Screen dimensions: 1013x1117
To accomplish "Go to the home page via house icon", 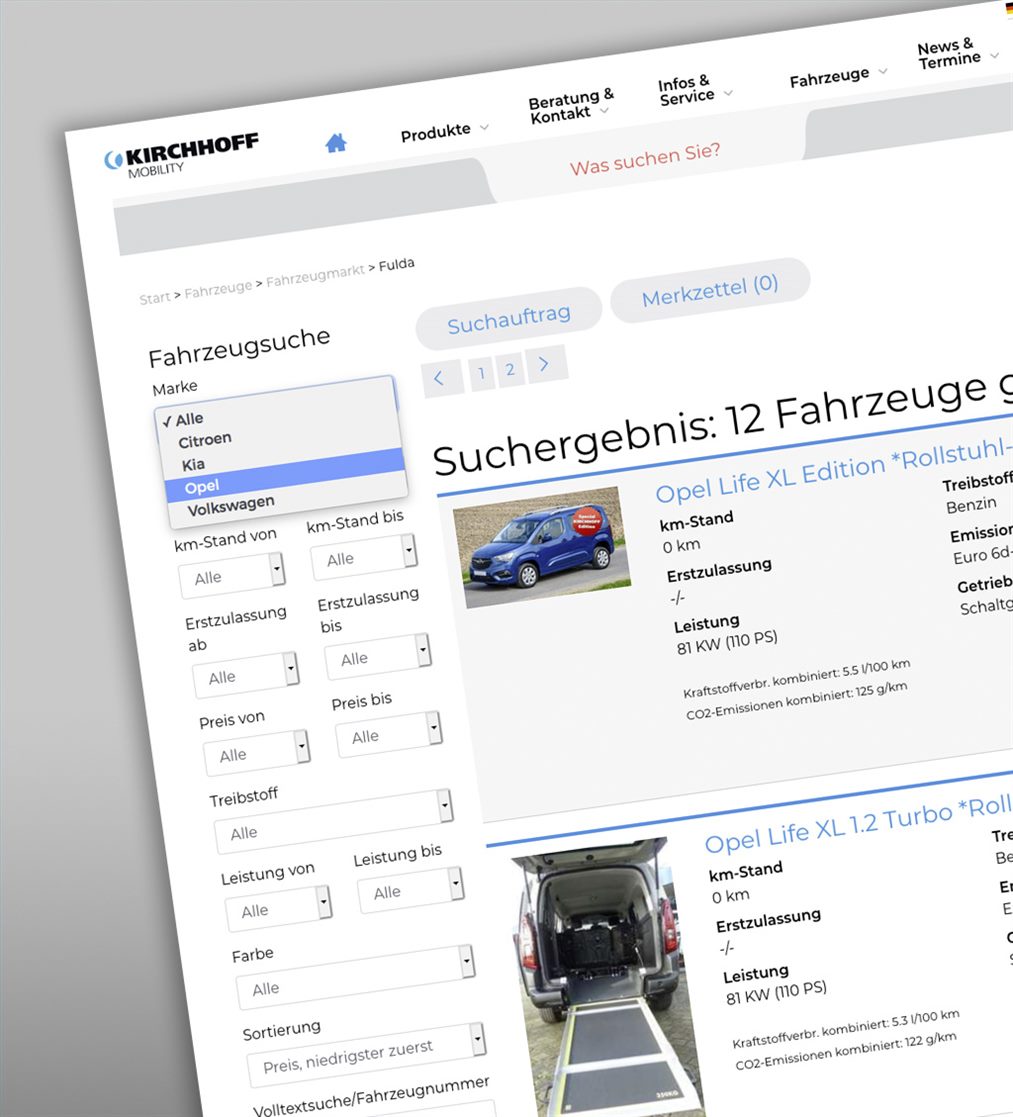I will [x=336, y=143].
